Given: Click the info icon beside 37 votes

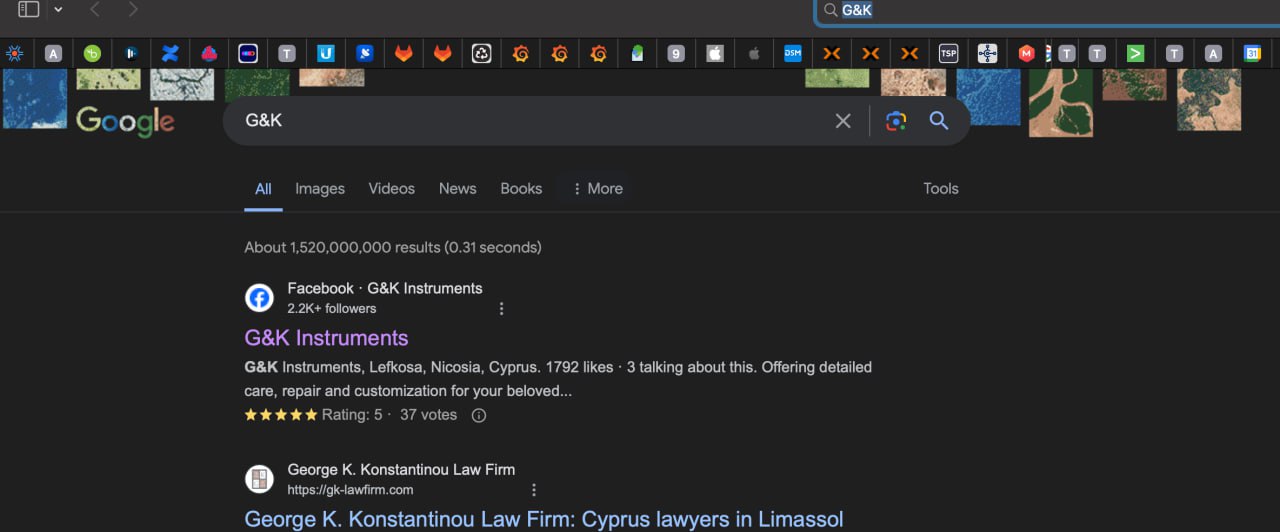Looking at the screenshot, I should click(479, 416).
